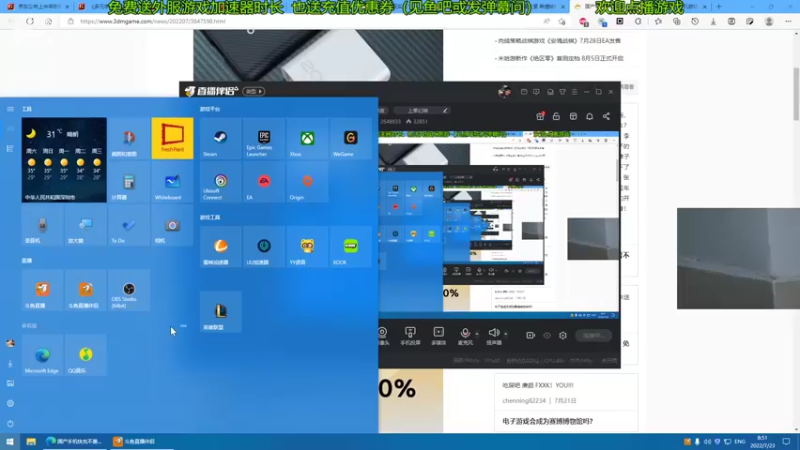Open the QQ Music tile

tap(86, 356)
